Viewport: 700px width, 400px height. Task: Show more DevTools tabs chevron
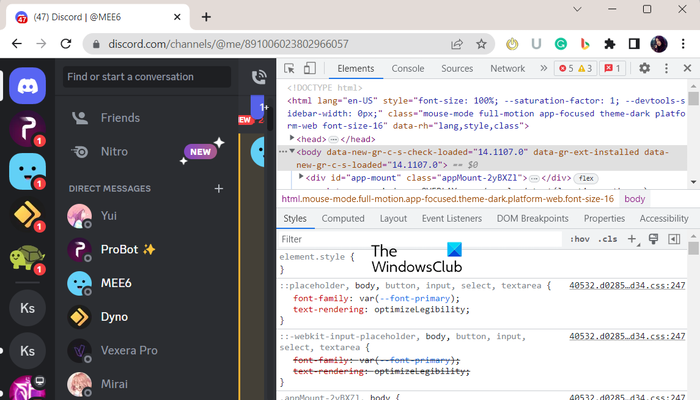[543, 68]
